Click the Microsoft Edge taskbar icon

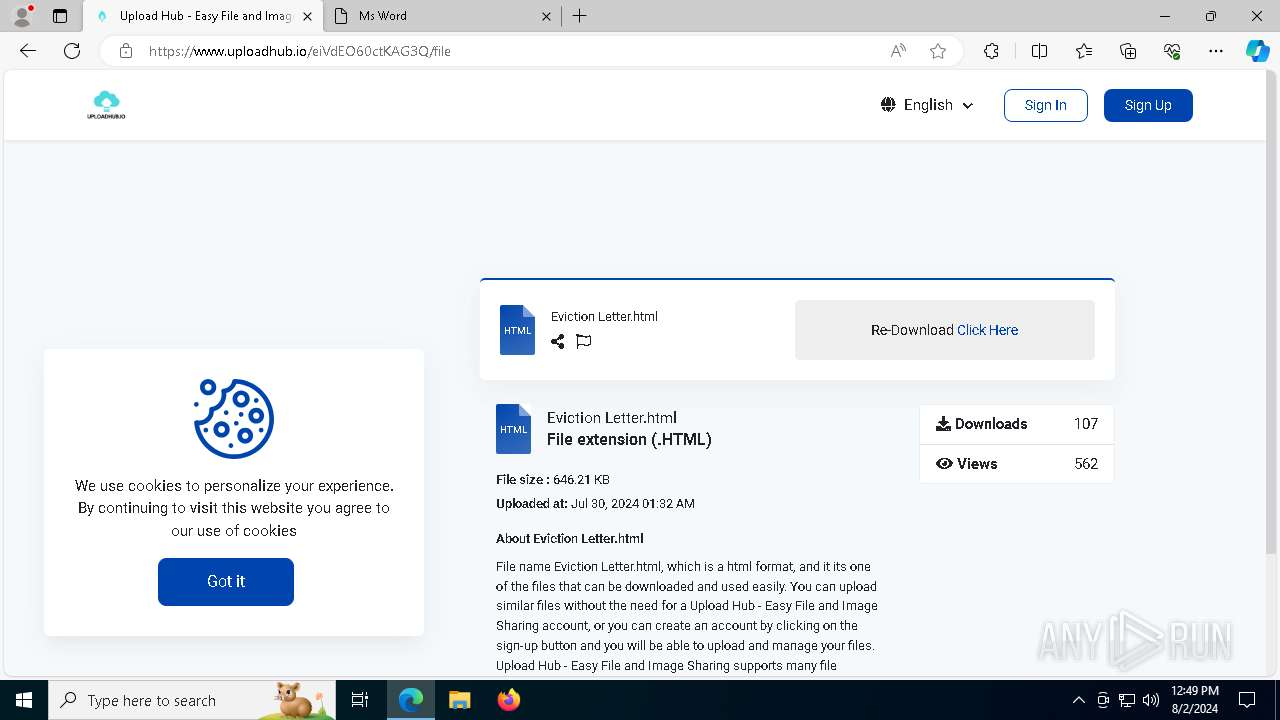point(411,700)
